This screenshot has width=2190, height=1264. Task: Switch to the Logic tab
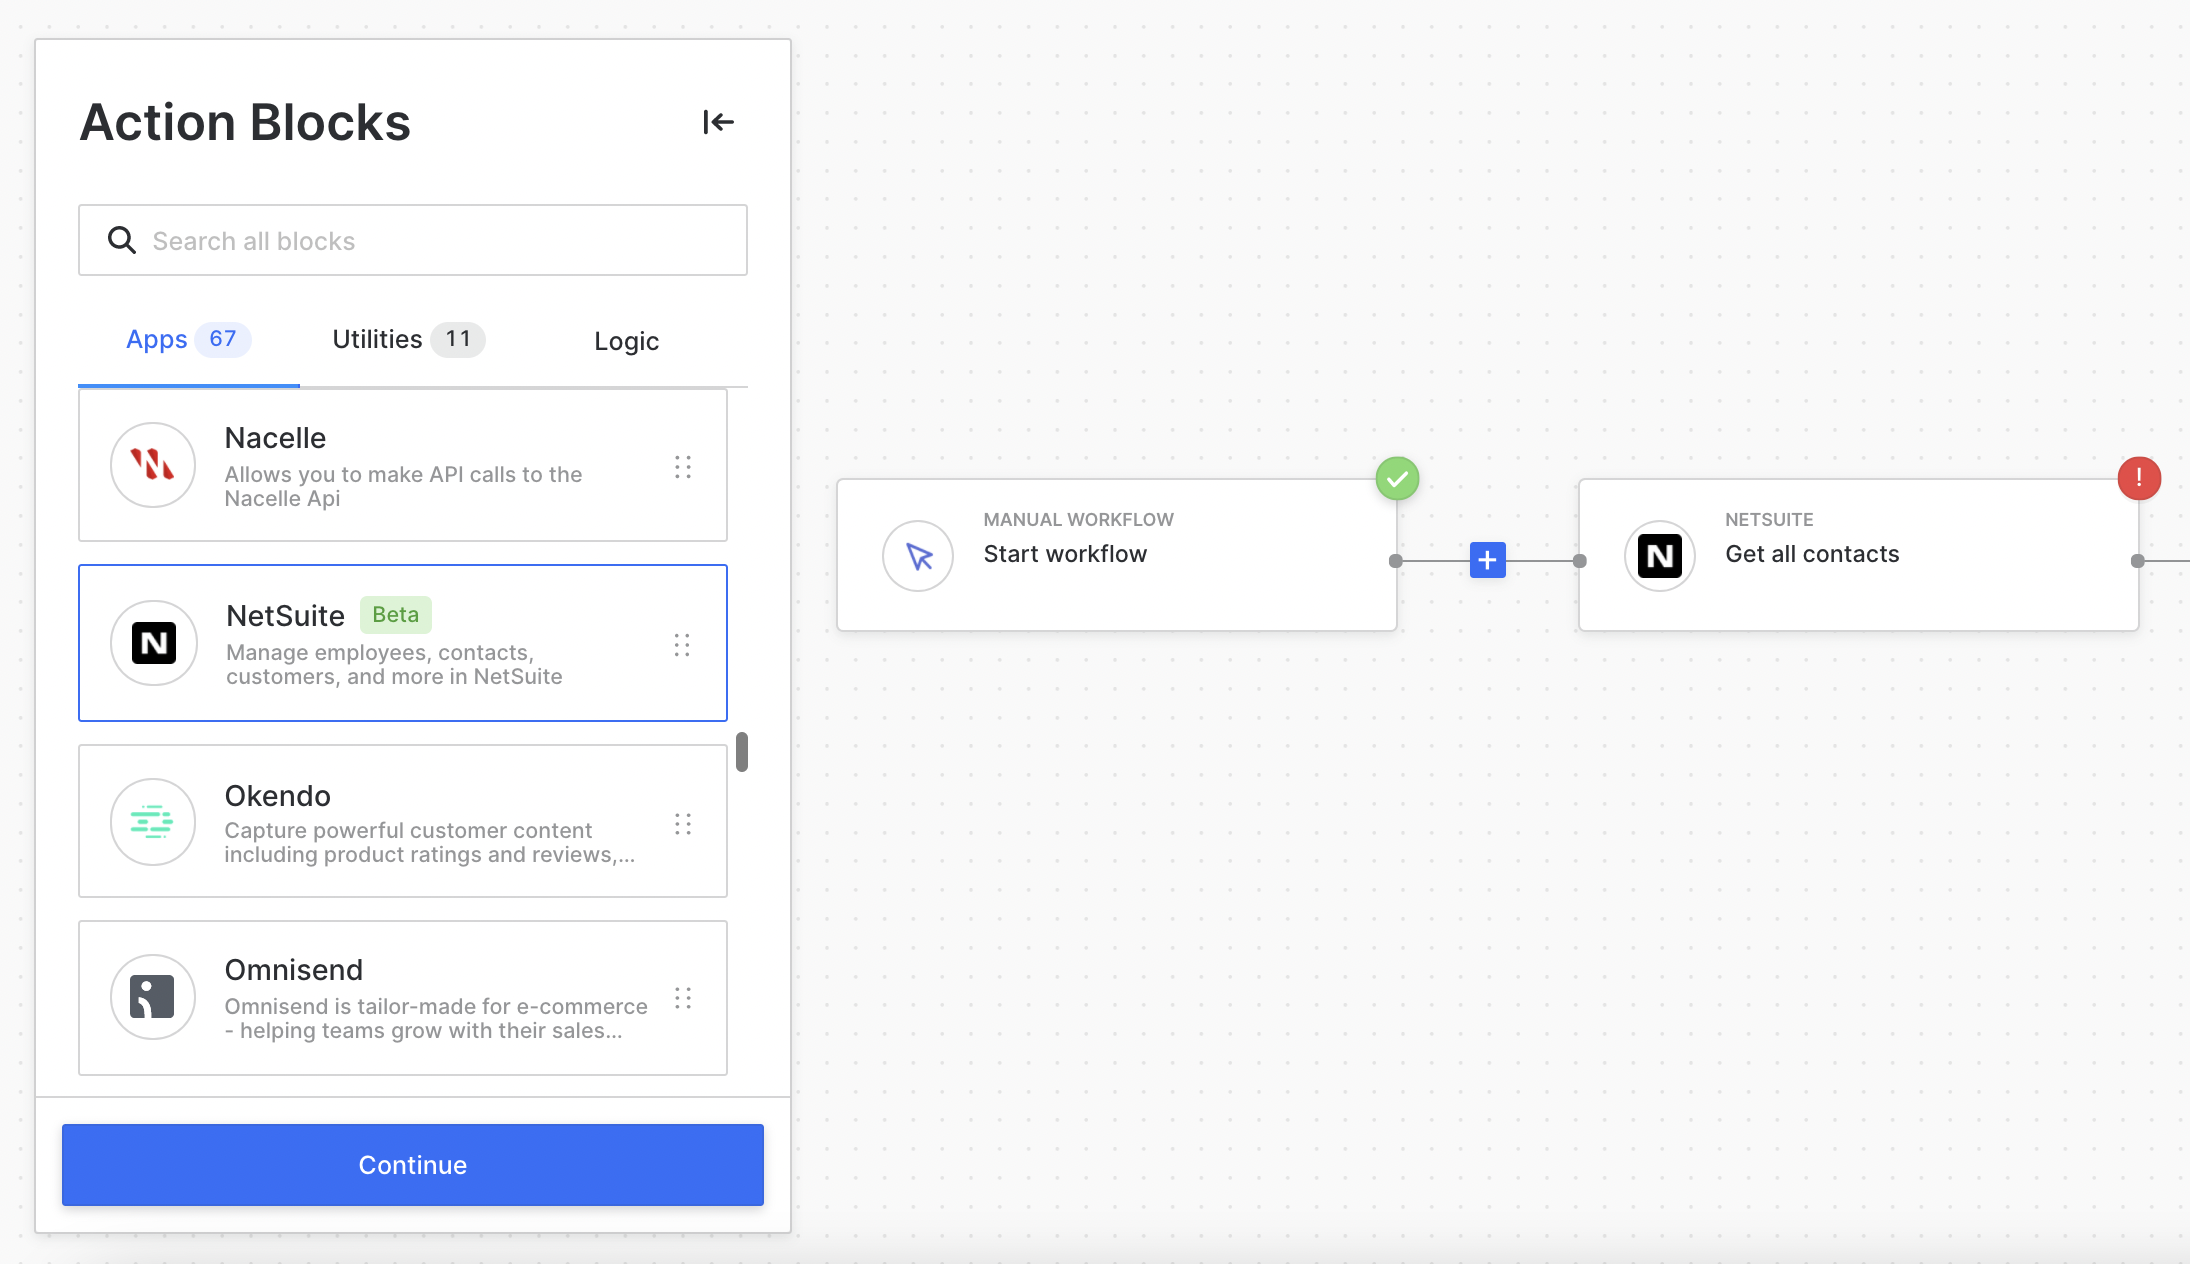[x=626, y=341]
